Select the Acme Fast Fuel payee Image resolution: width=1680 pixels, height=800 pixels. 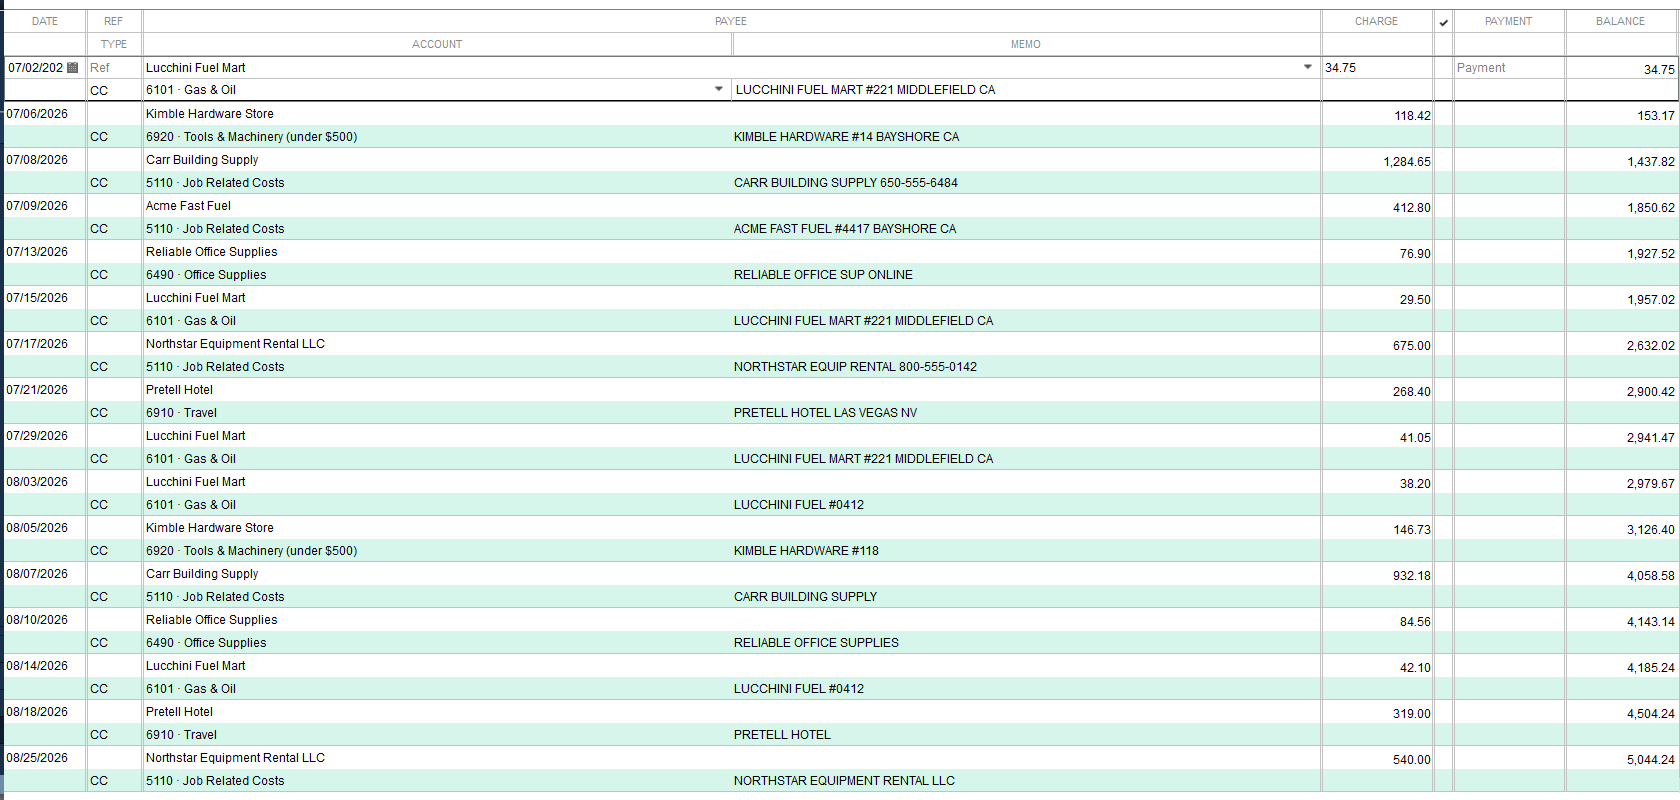tap(188, 206)
